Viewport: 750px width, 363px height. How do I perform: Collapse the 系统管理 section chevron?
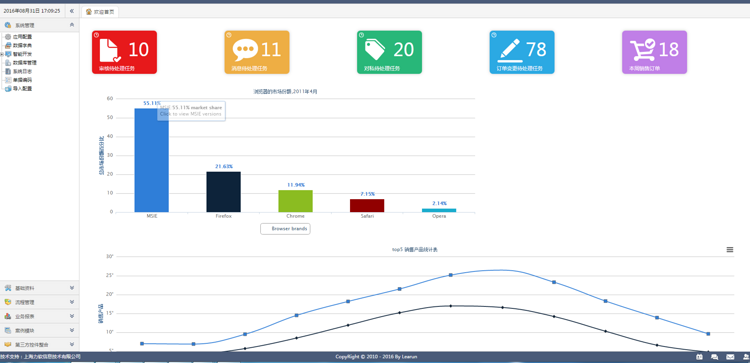click(x=72, y=25)
